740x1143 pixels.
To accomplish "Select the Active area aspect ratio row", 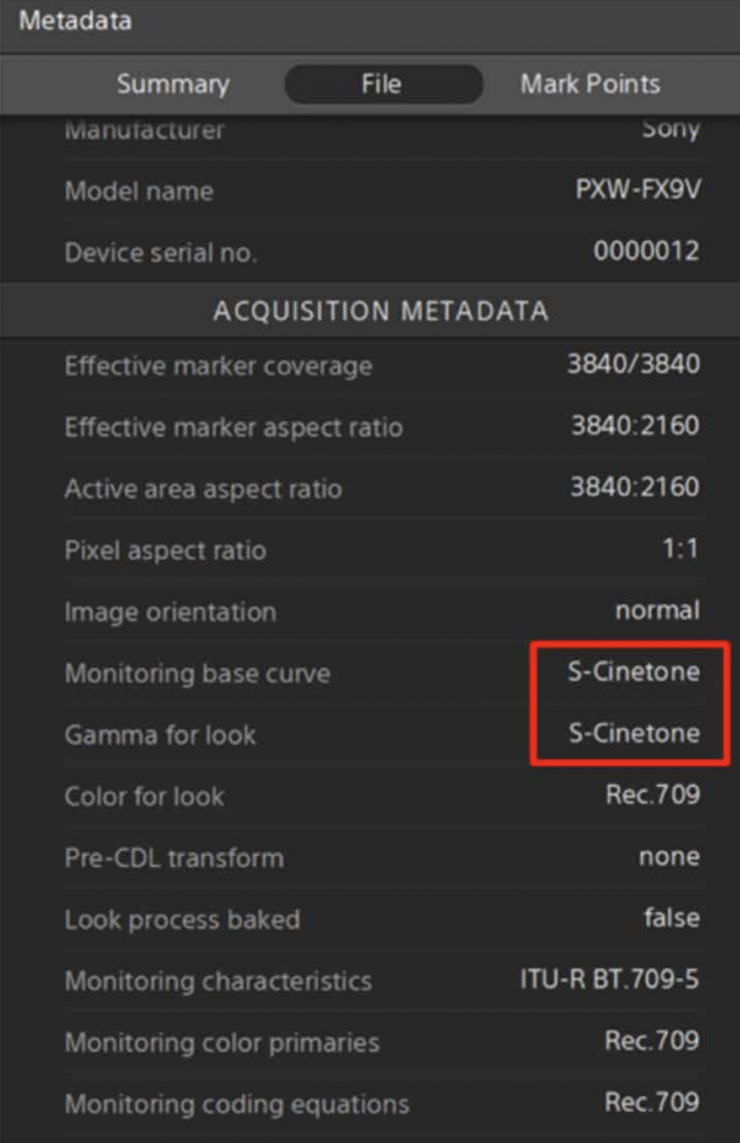I will 203,489.
